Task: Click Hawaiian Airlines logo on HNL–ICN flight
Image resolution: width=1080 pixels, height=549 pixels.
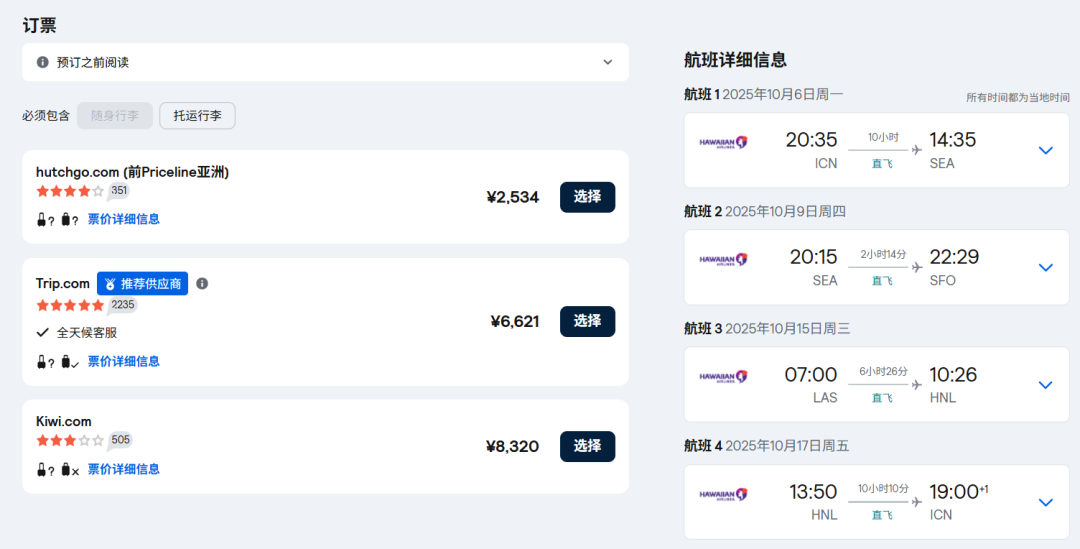Action: [x=723, y=495]
